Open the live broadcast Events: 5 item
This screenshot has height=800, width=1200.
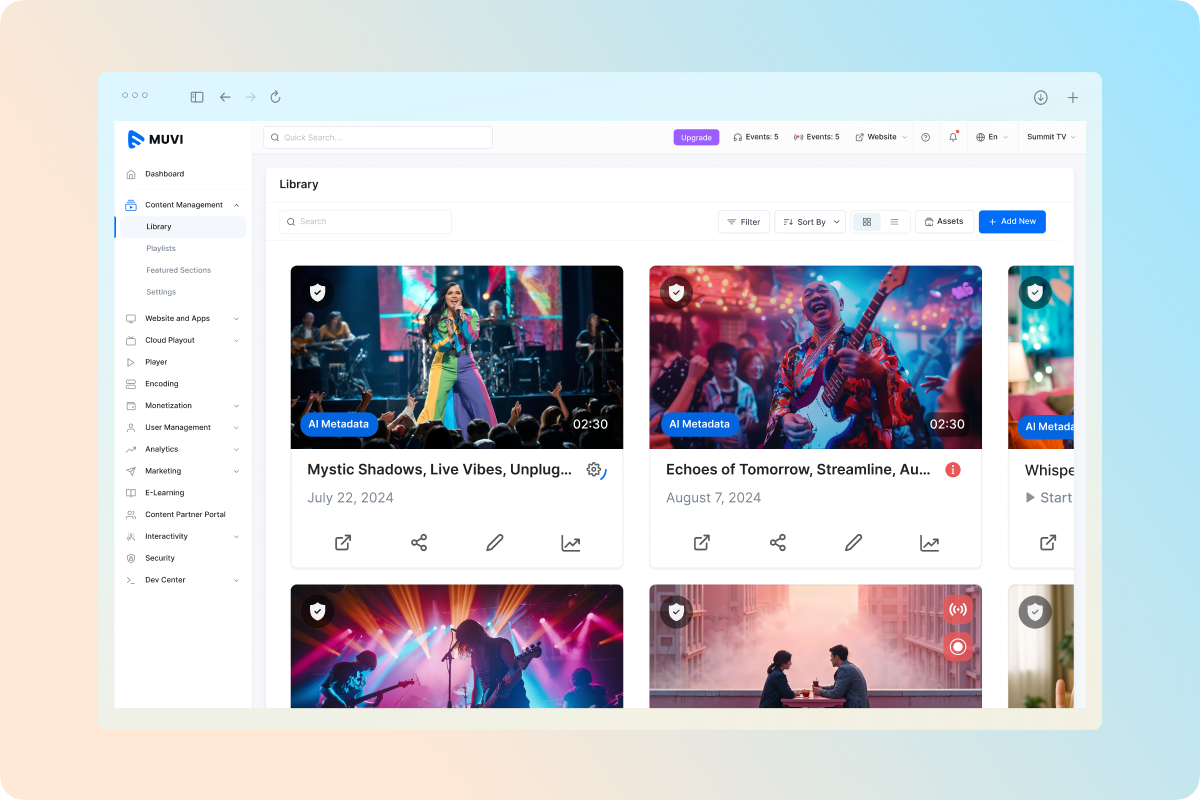click(x=816, y=137)
